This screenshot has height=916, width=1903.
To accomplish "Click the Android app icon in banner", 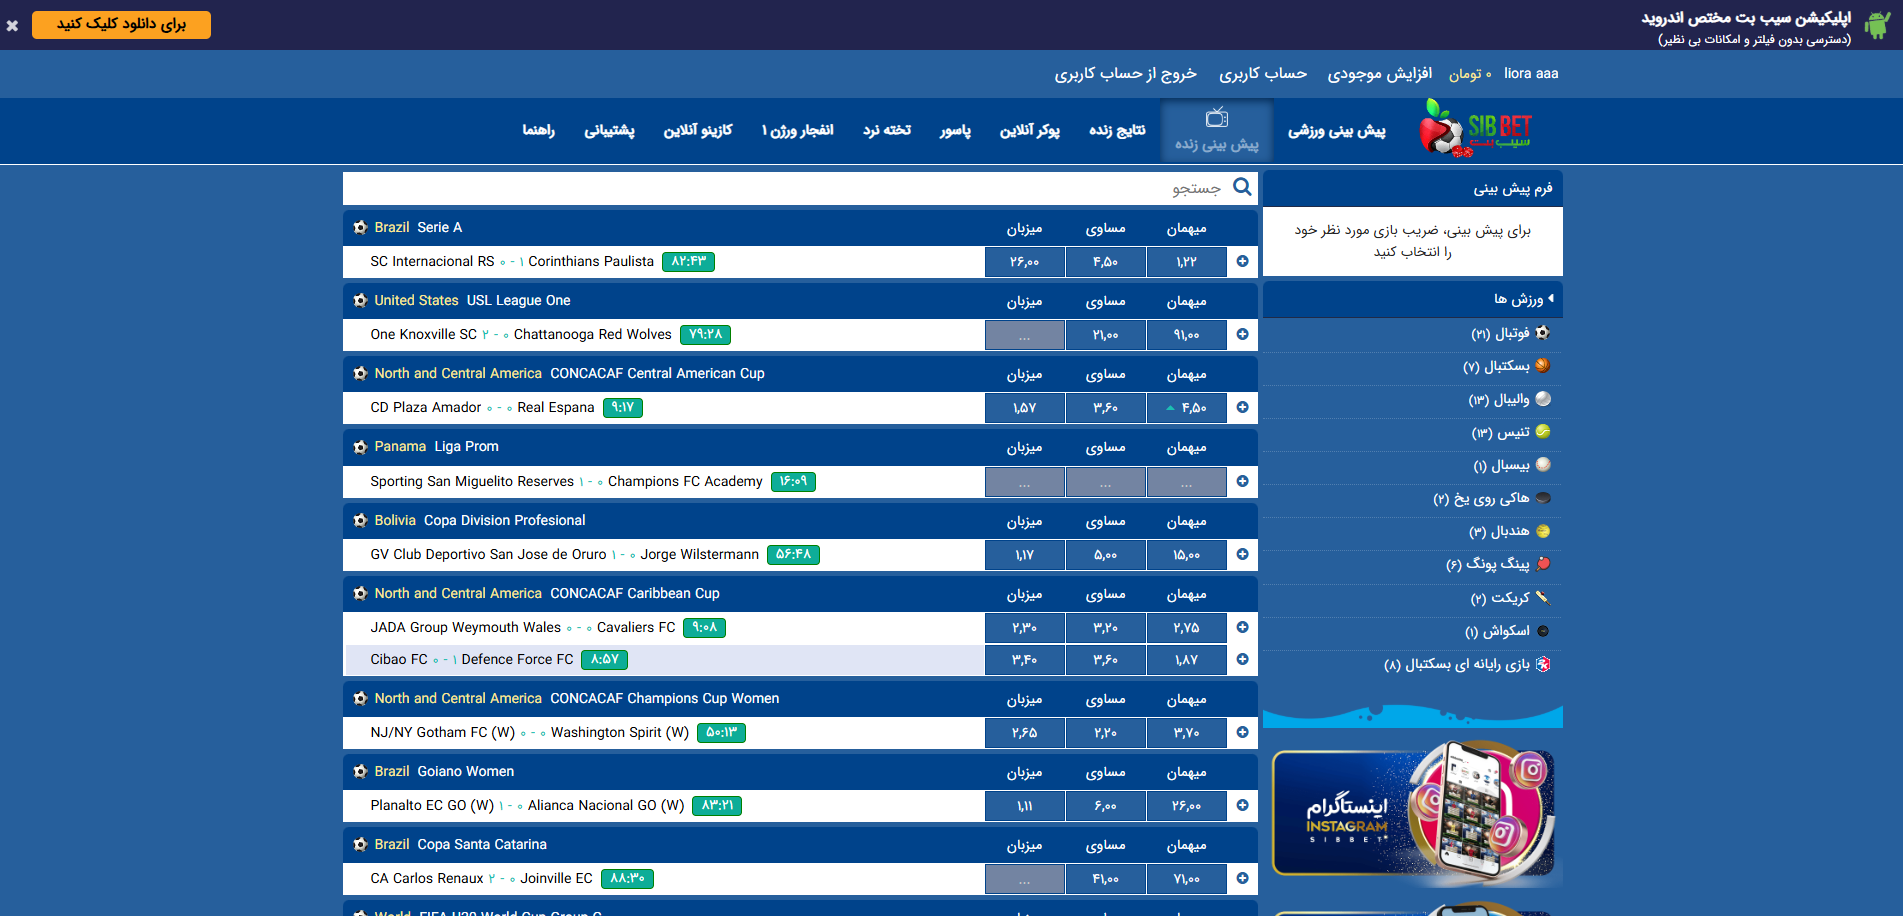I will click(x=1877, y=25).
